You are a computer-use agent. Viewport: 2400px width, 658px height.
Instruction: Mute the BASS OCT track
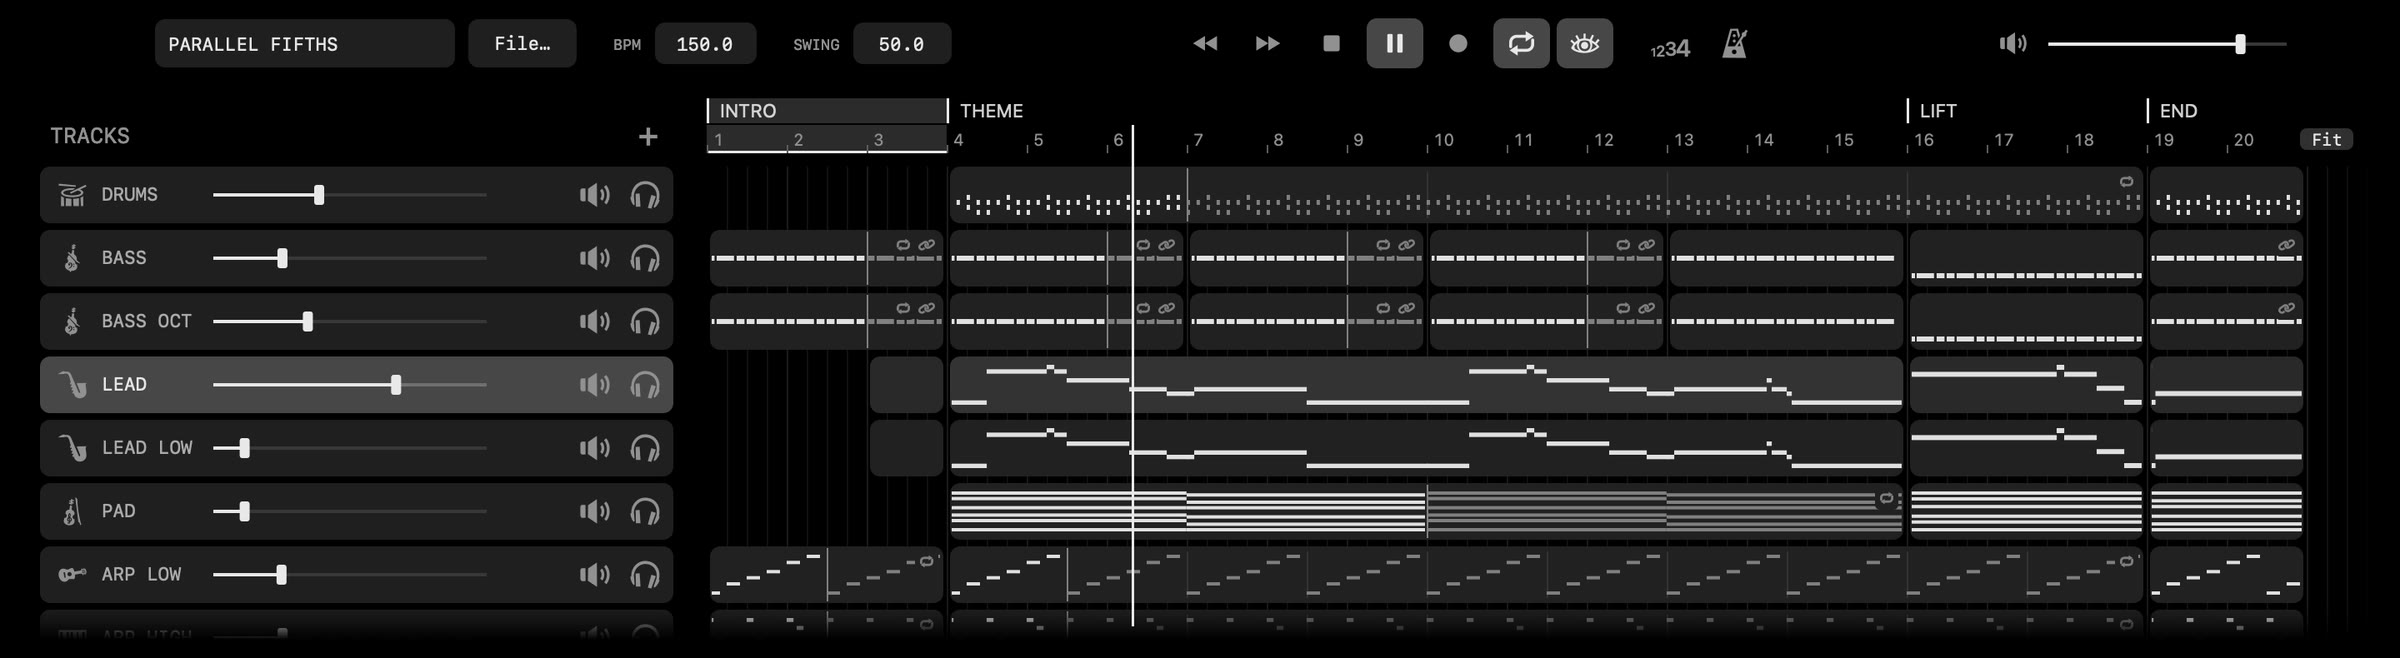click(594, 321)
